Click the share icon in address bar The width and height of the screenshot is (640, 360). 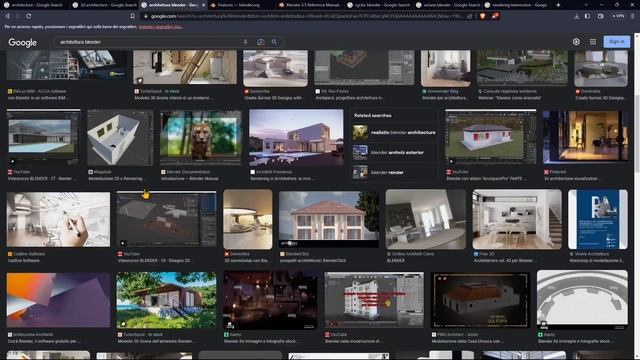470,16
